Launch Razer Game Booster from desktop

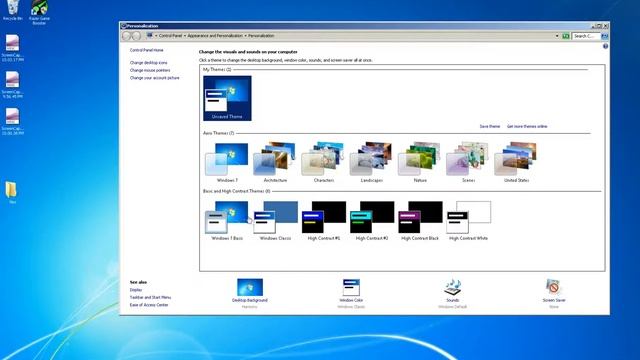click(x=39, y=12)
